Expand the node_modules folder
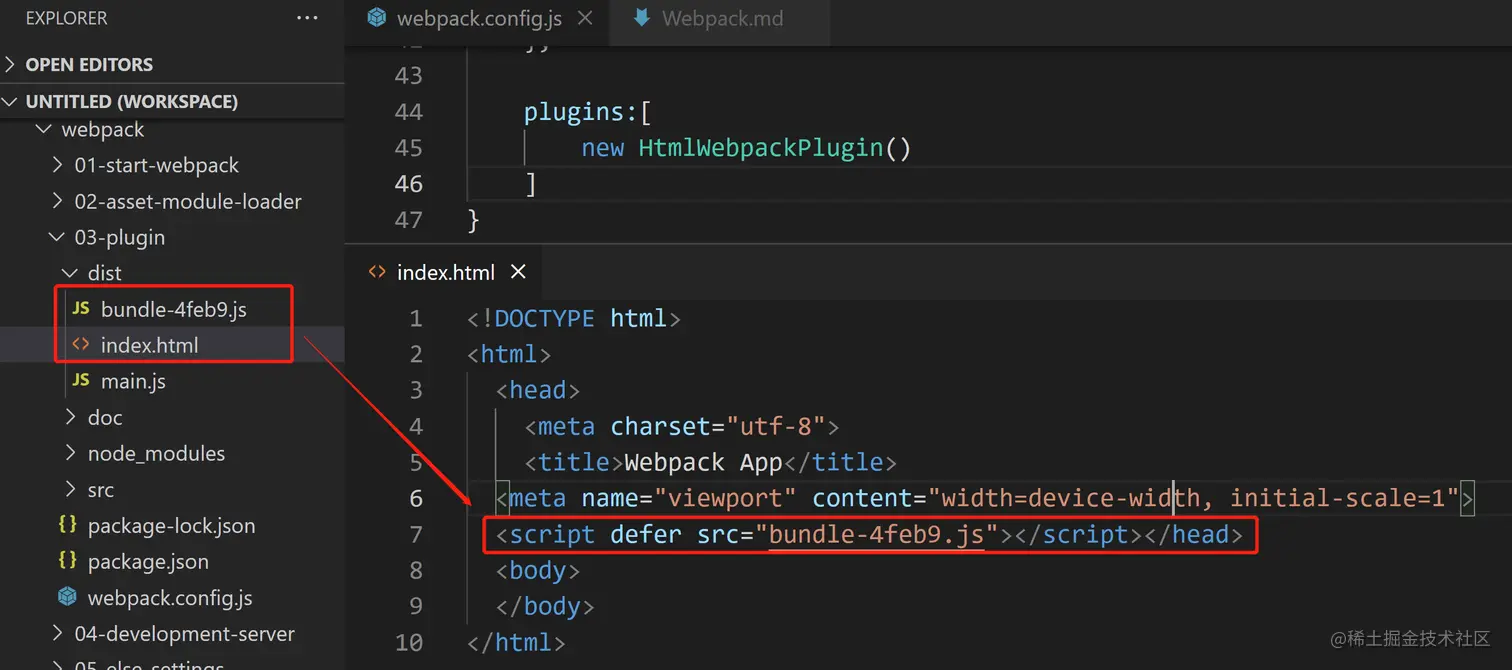 click(70, 453)
